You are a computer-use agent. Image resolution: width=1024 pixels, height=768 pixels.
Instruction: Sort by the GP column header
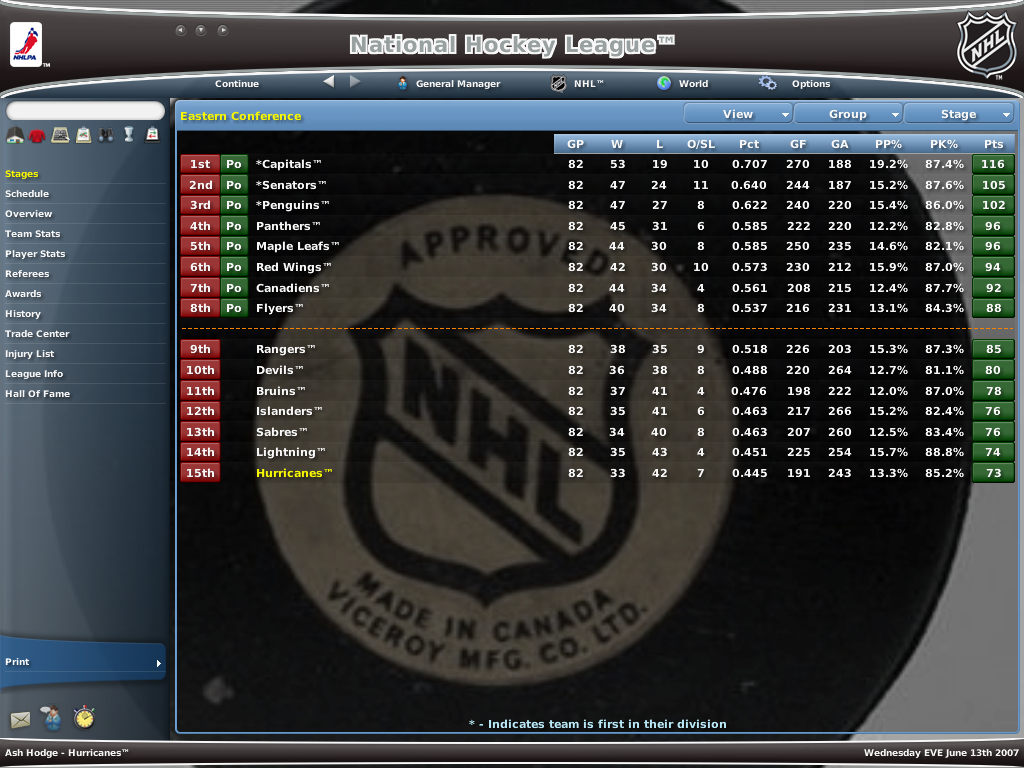coord(575,144)
